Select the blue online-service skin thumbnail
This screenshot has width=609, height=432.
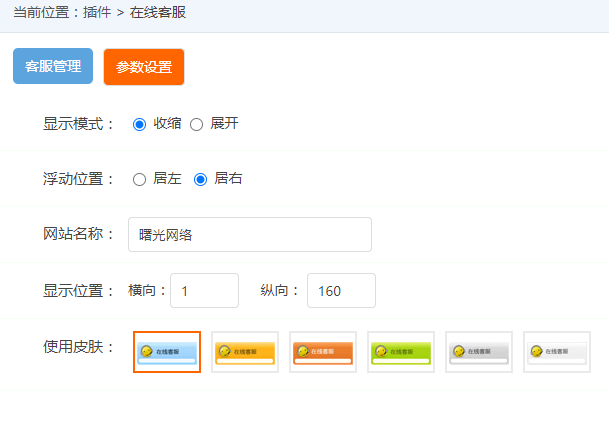[x=167, y=352]
